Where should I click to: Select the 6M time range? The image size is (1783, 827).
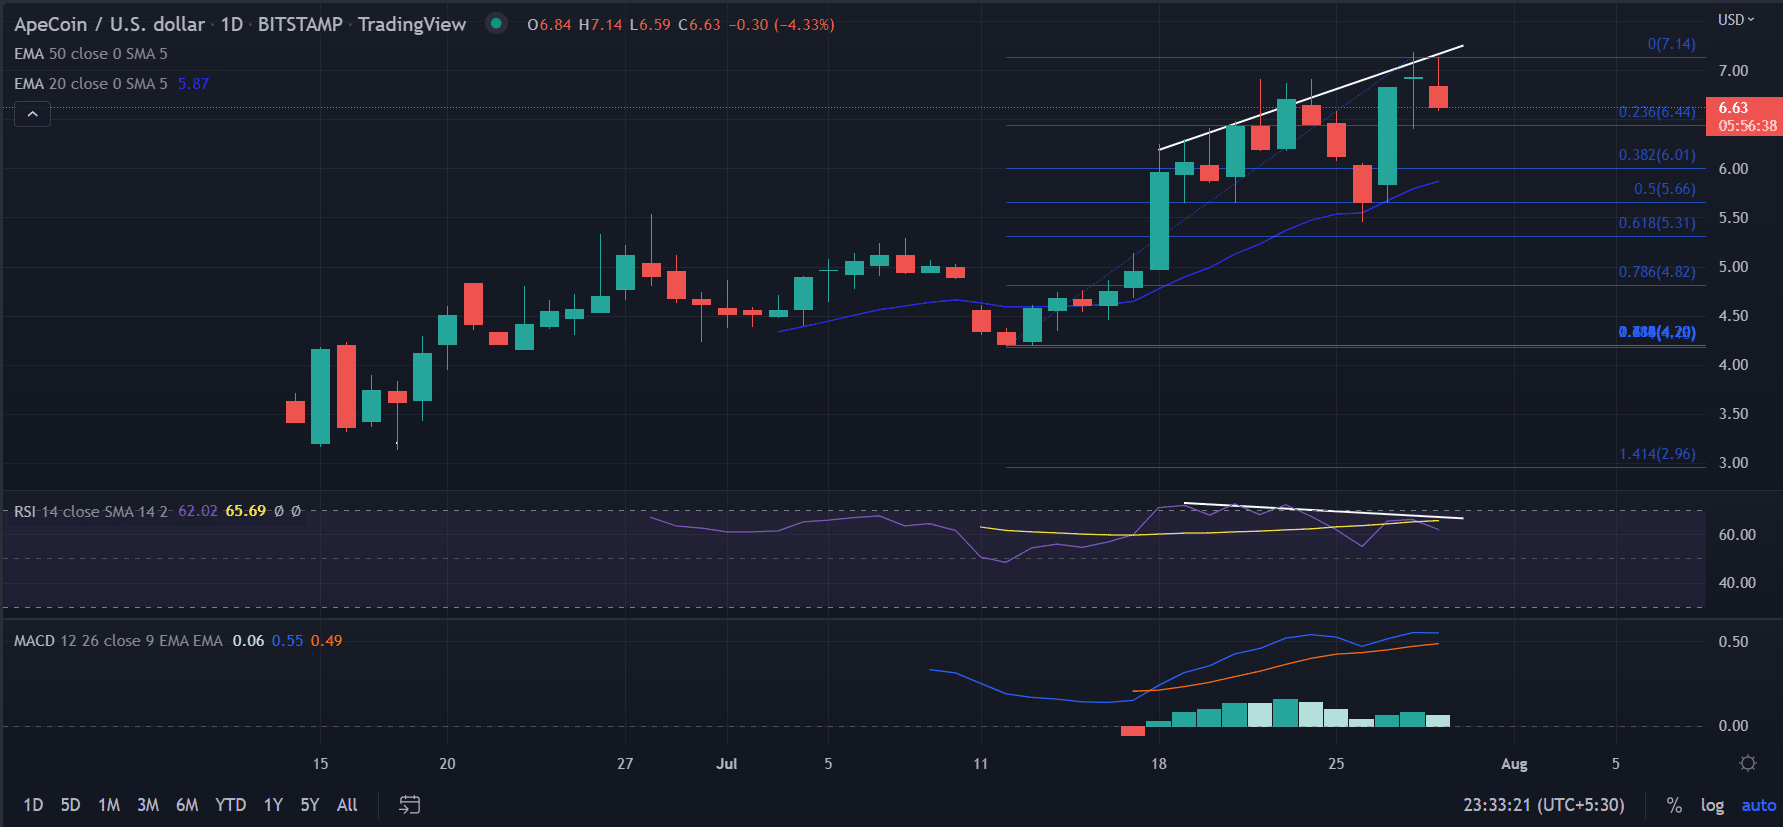[x=187, y=805]
